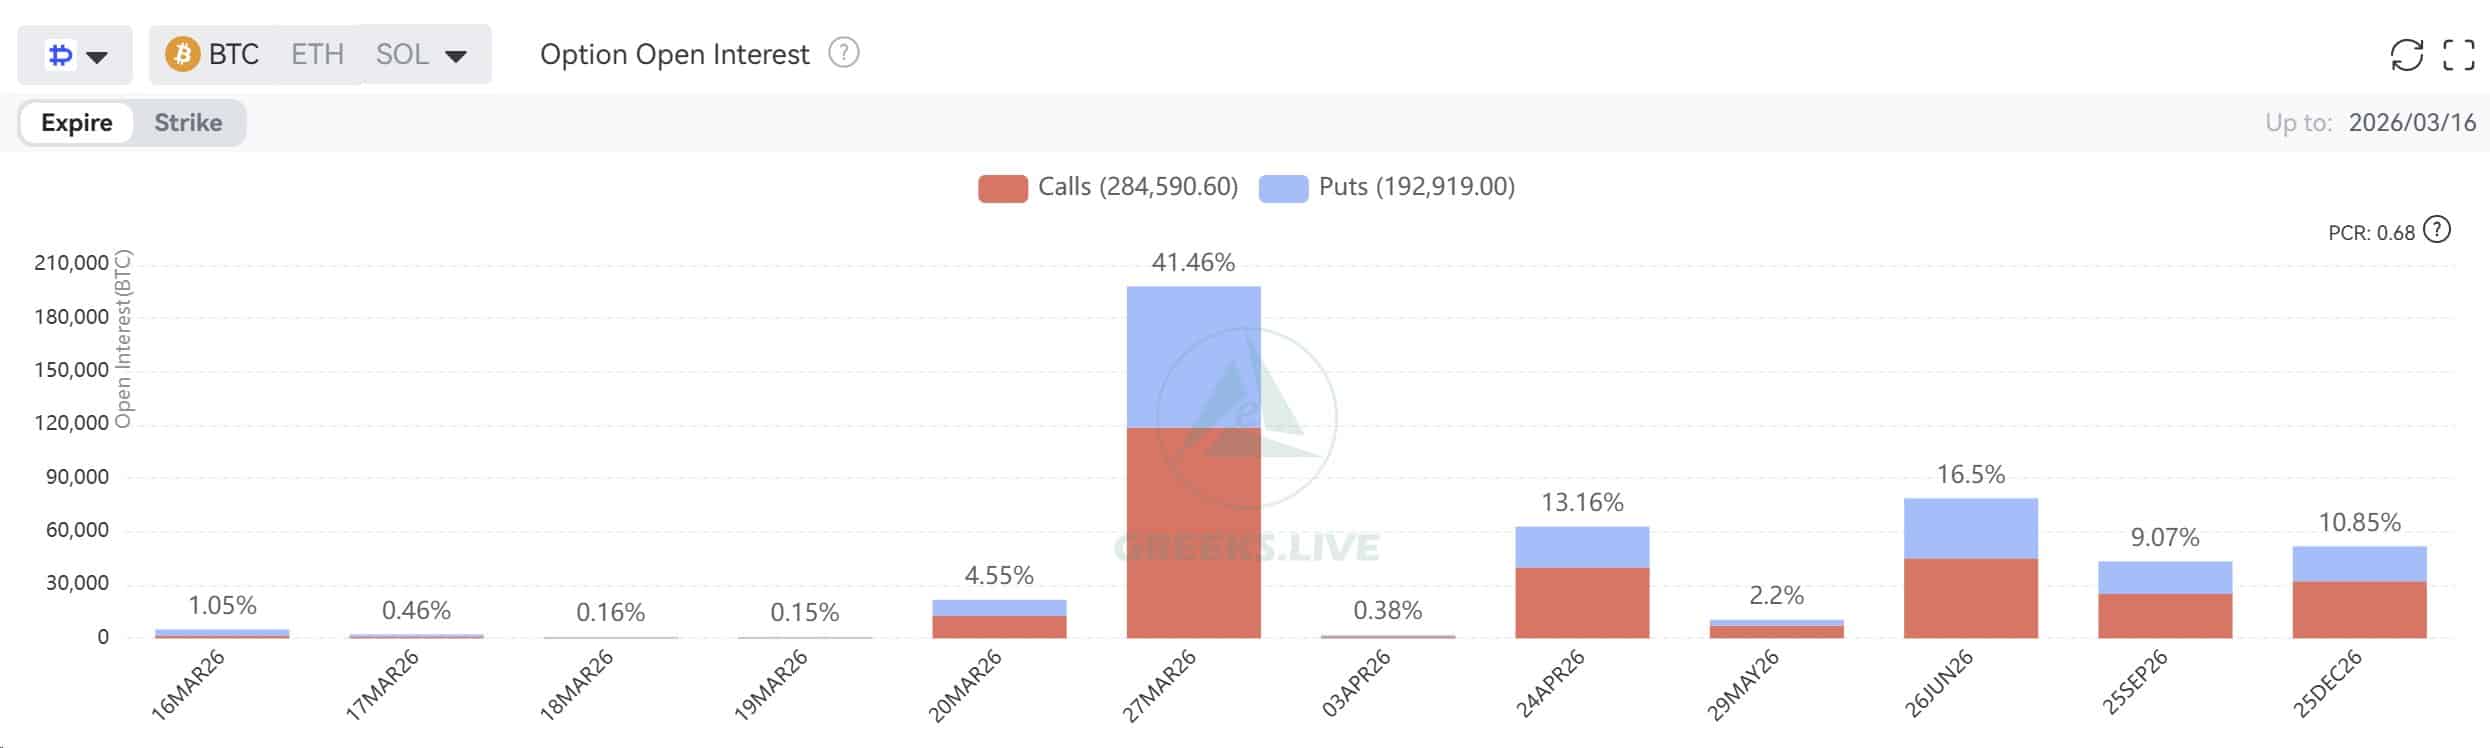Click the Option Open Interest help icon
Image resolution: width=2490 pixels, height=748 pixels.
tap(843, 53)
